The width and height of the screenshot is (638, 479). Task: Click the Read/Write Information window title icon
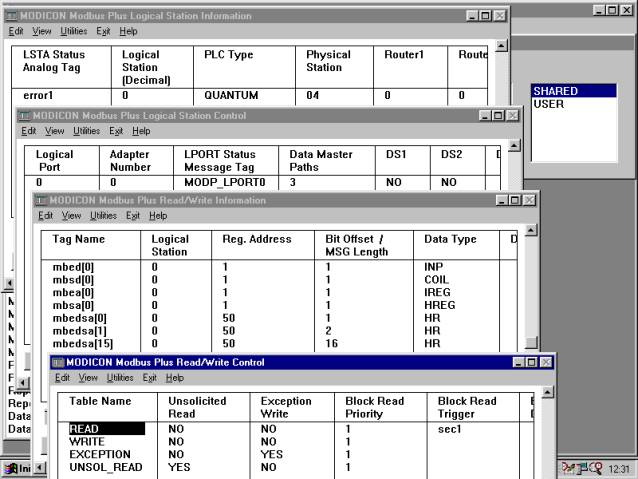click(x=41, y=200)
